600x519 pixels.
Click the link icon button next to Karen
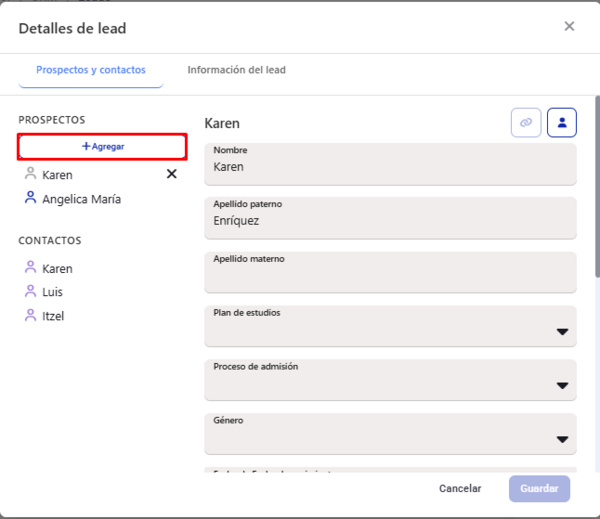coord(526,123)
